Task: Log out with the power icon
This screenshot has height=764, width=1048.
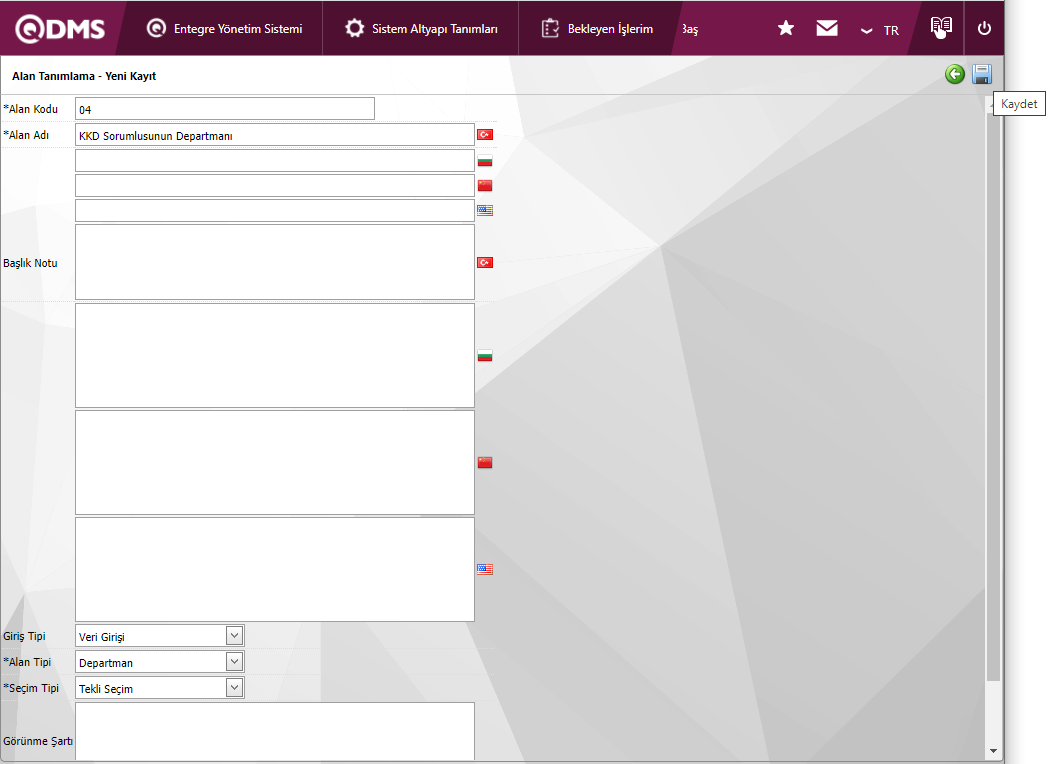Action: pos(984,28)
